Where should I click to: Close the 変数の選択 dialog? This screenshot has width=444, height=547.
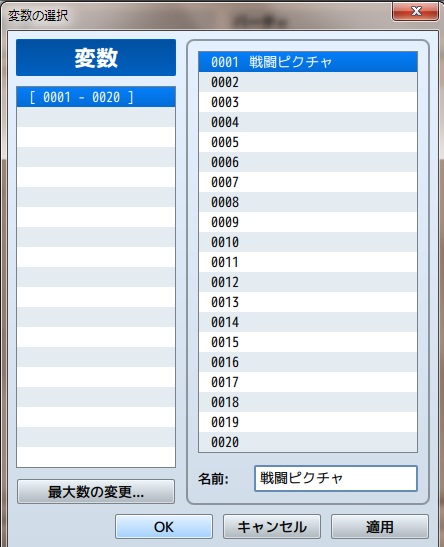pyautogui.click(x=415, y=12)
